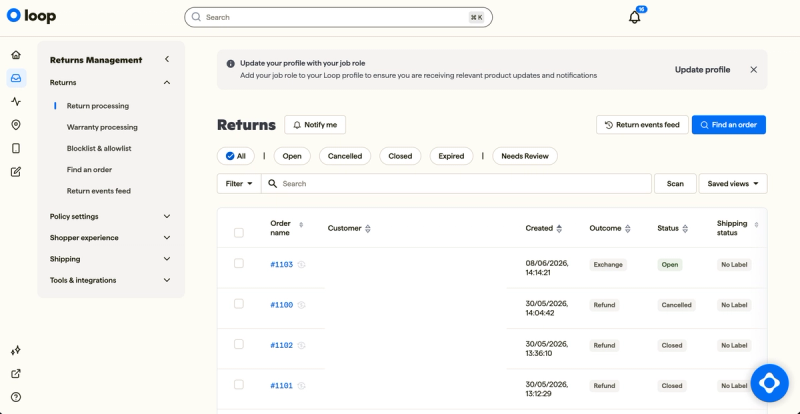This screenshot has width=800, height=414.
Task: Click the history icon next to #1100
Action: tap(302, 305)
